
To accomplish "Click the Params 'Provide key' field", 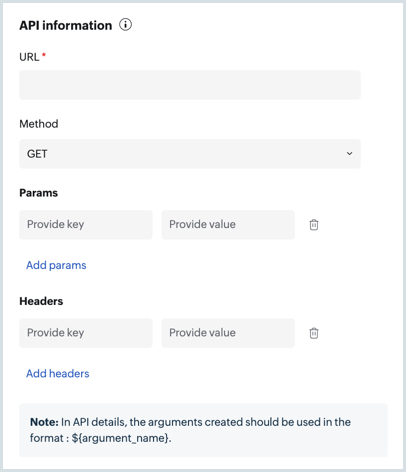I will tap(86, 225).
